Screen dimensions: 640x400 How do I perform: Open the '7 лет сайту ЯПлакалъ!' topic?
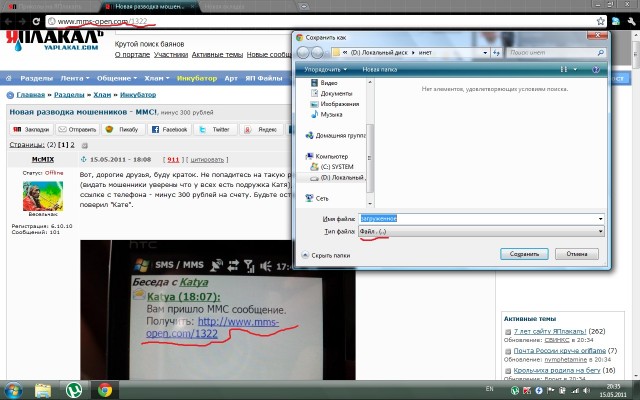[x=550, y=331]
